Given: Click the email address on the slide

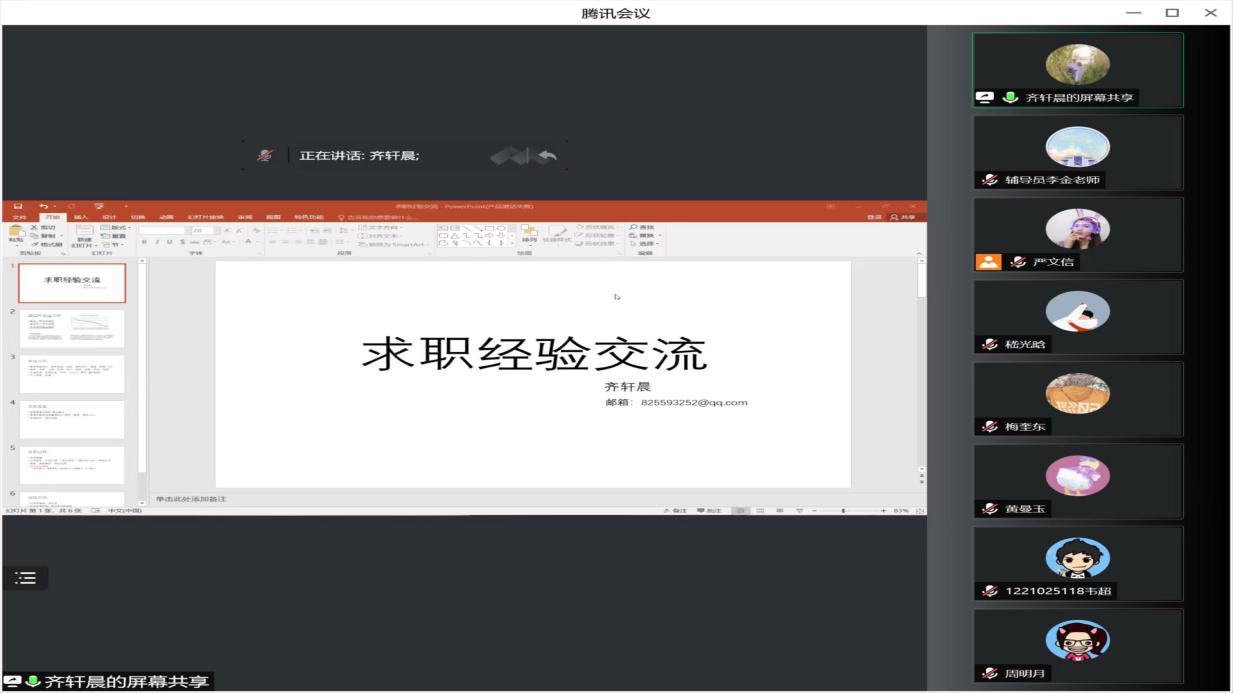Looking at the screenshot, I should (693, 403).
